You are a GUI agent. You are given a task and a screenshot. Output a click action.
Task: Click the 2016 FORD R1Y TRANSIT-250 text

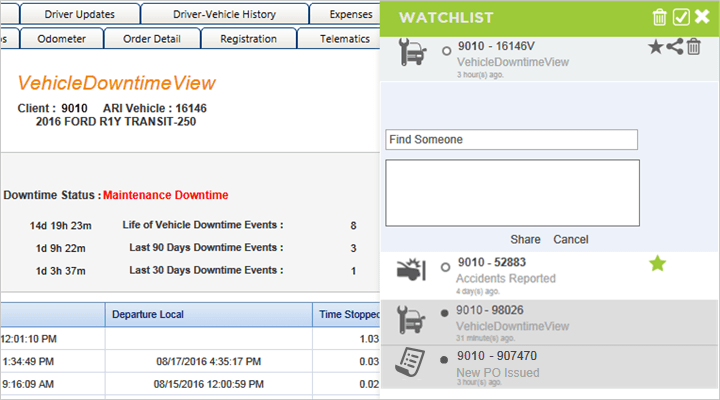click(x=116, y=122)
